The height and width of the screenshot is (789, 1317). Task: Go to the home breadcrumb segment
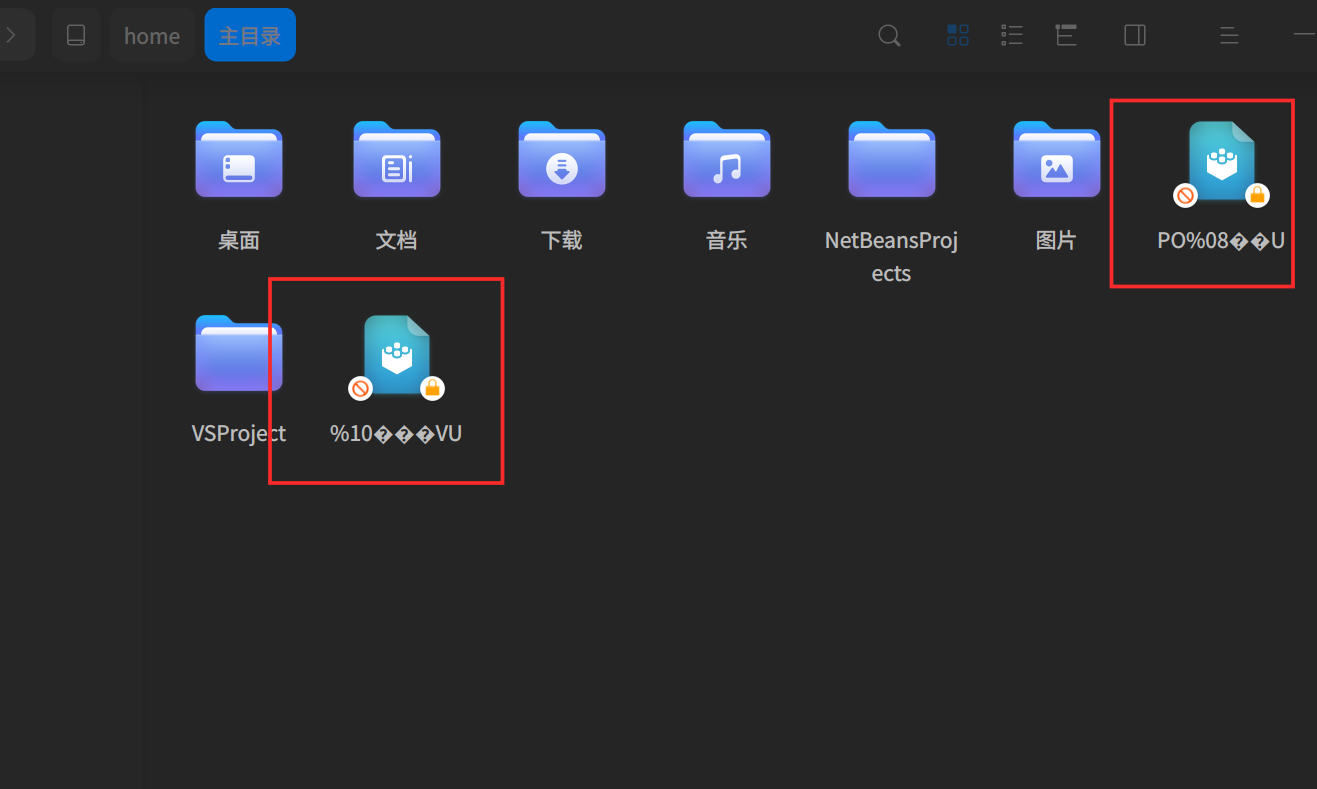tap(152, 36)
